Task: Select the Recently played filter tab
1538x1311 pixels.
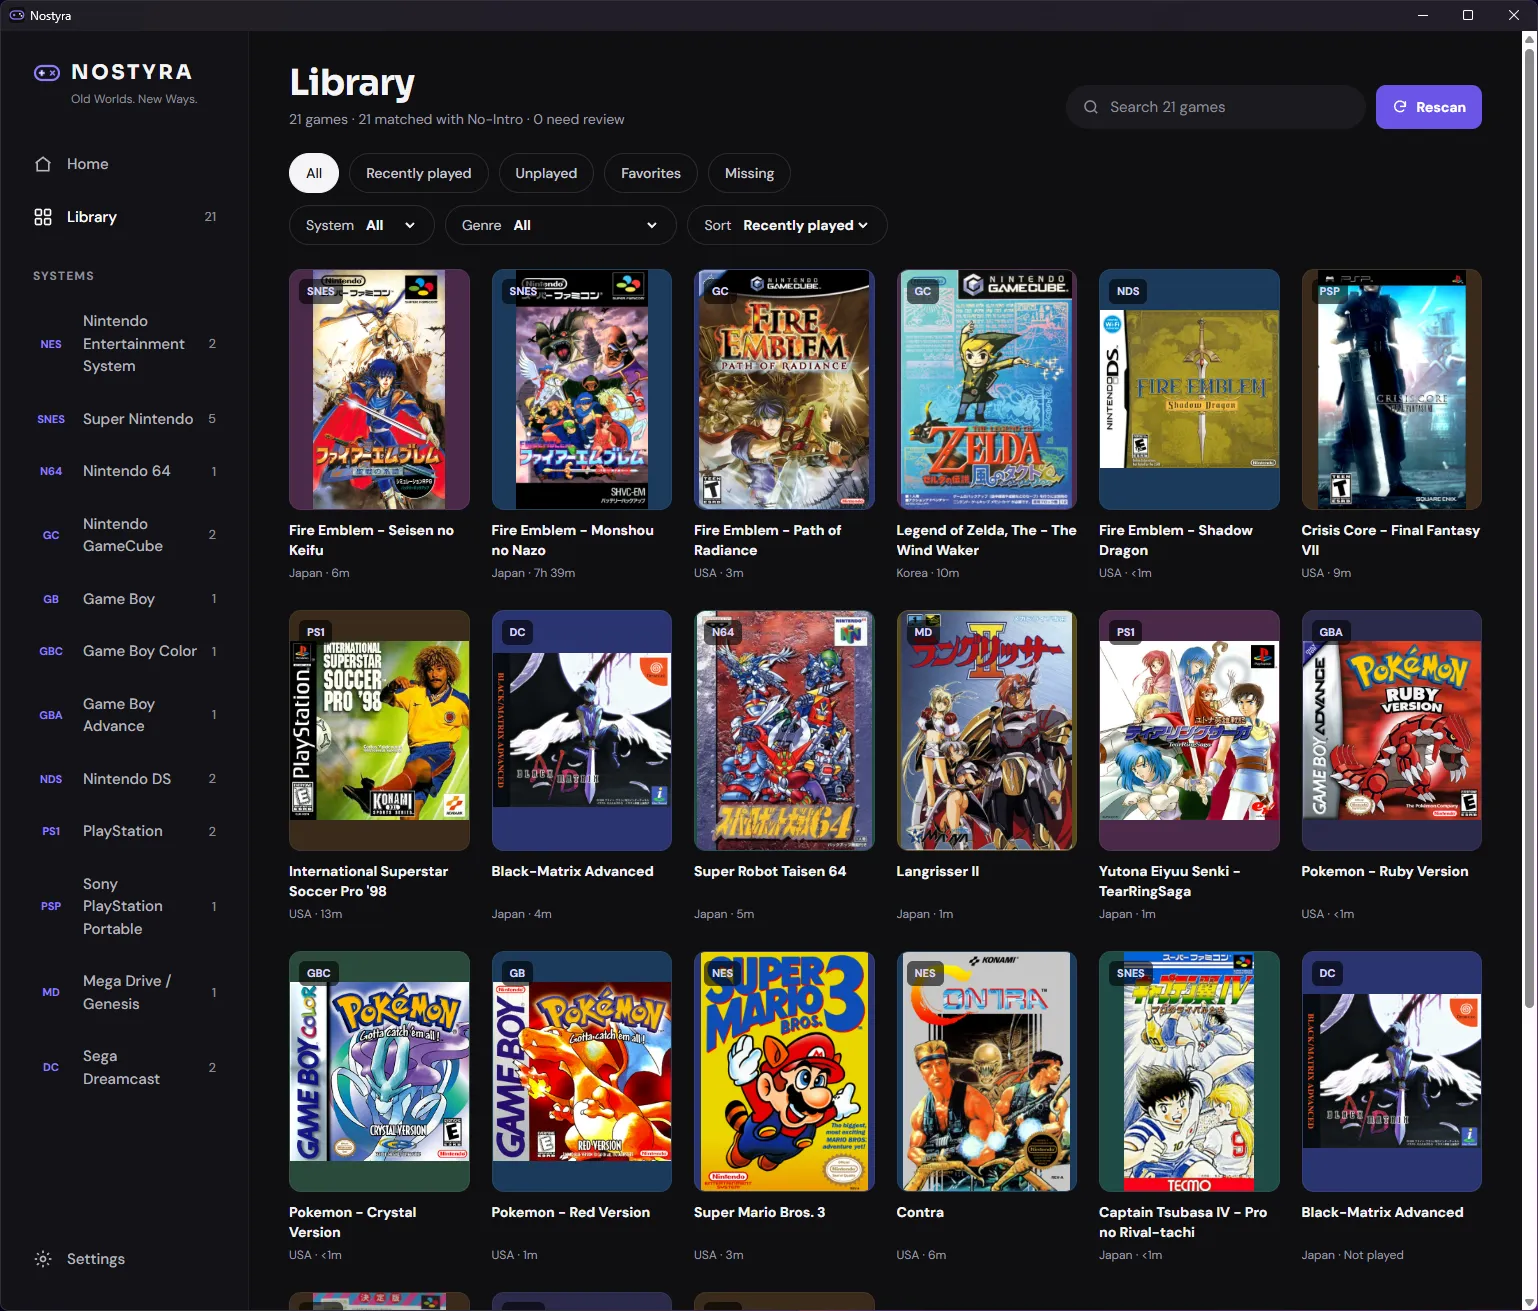Action: pyautogui.click(x=418, y=173)
